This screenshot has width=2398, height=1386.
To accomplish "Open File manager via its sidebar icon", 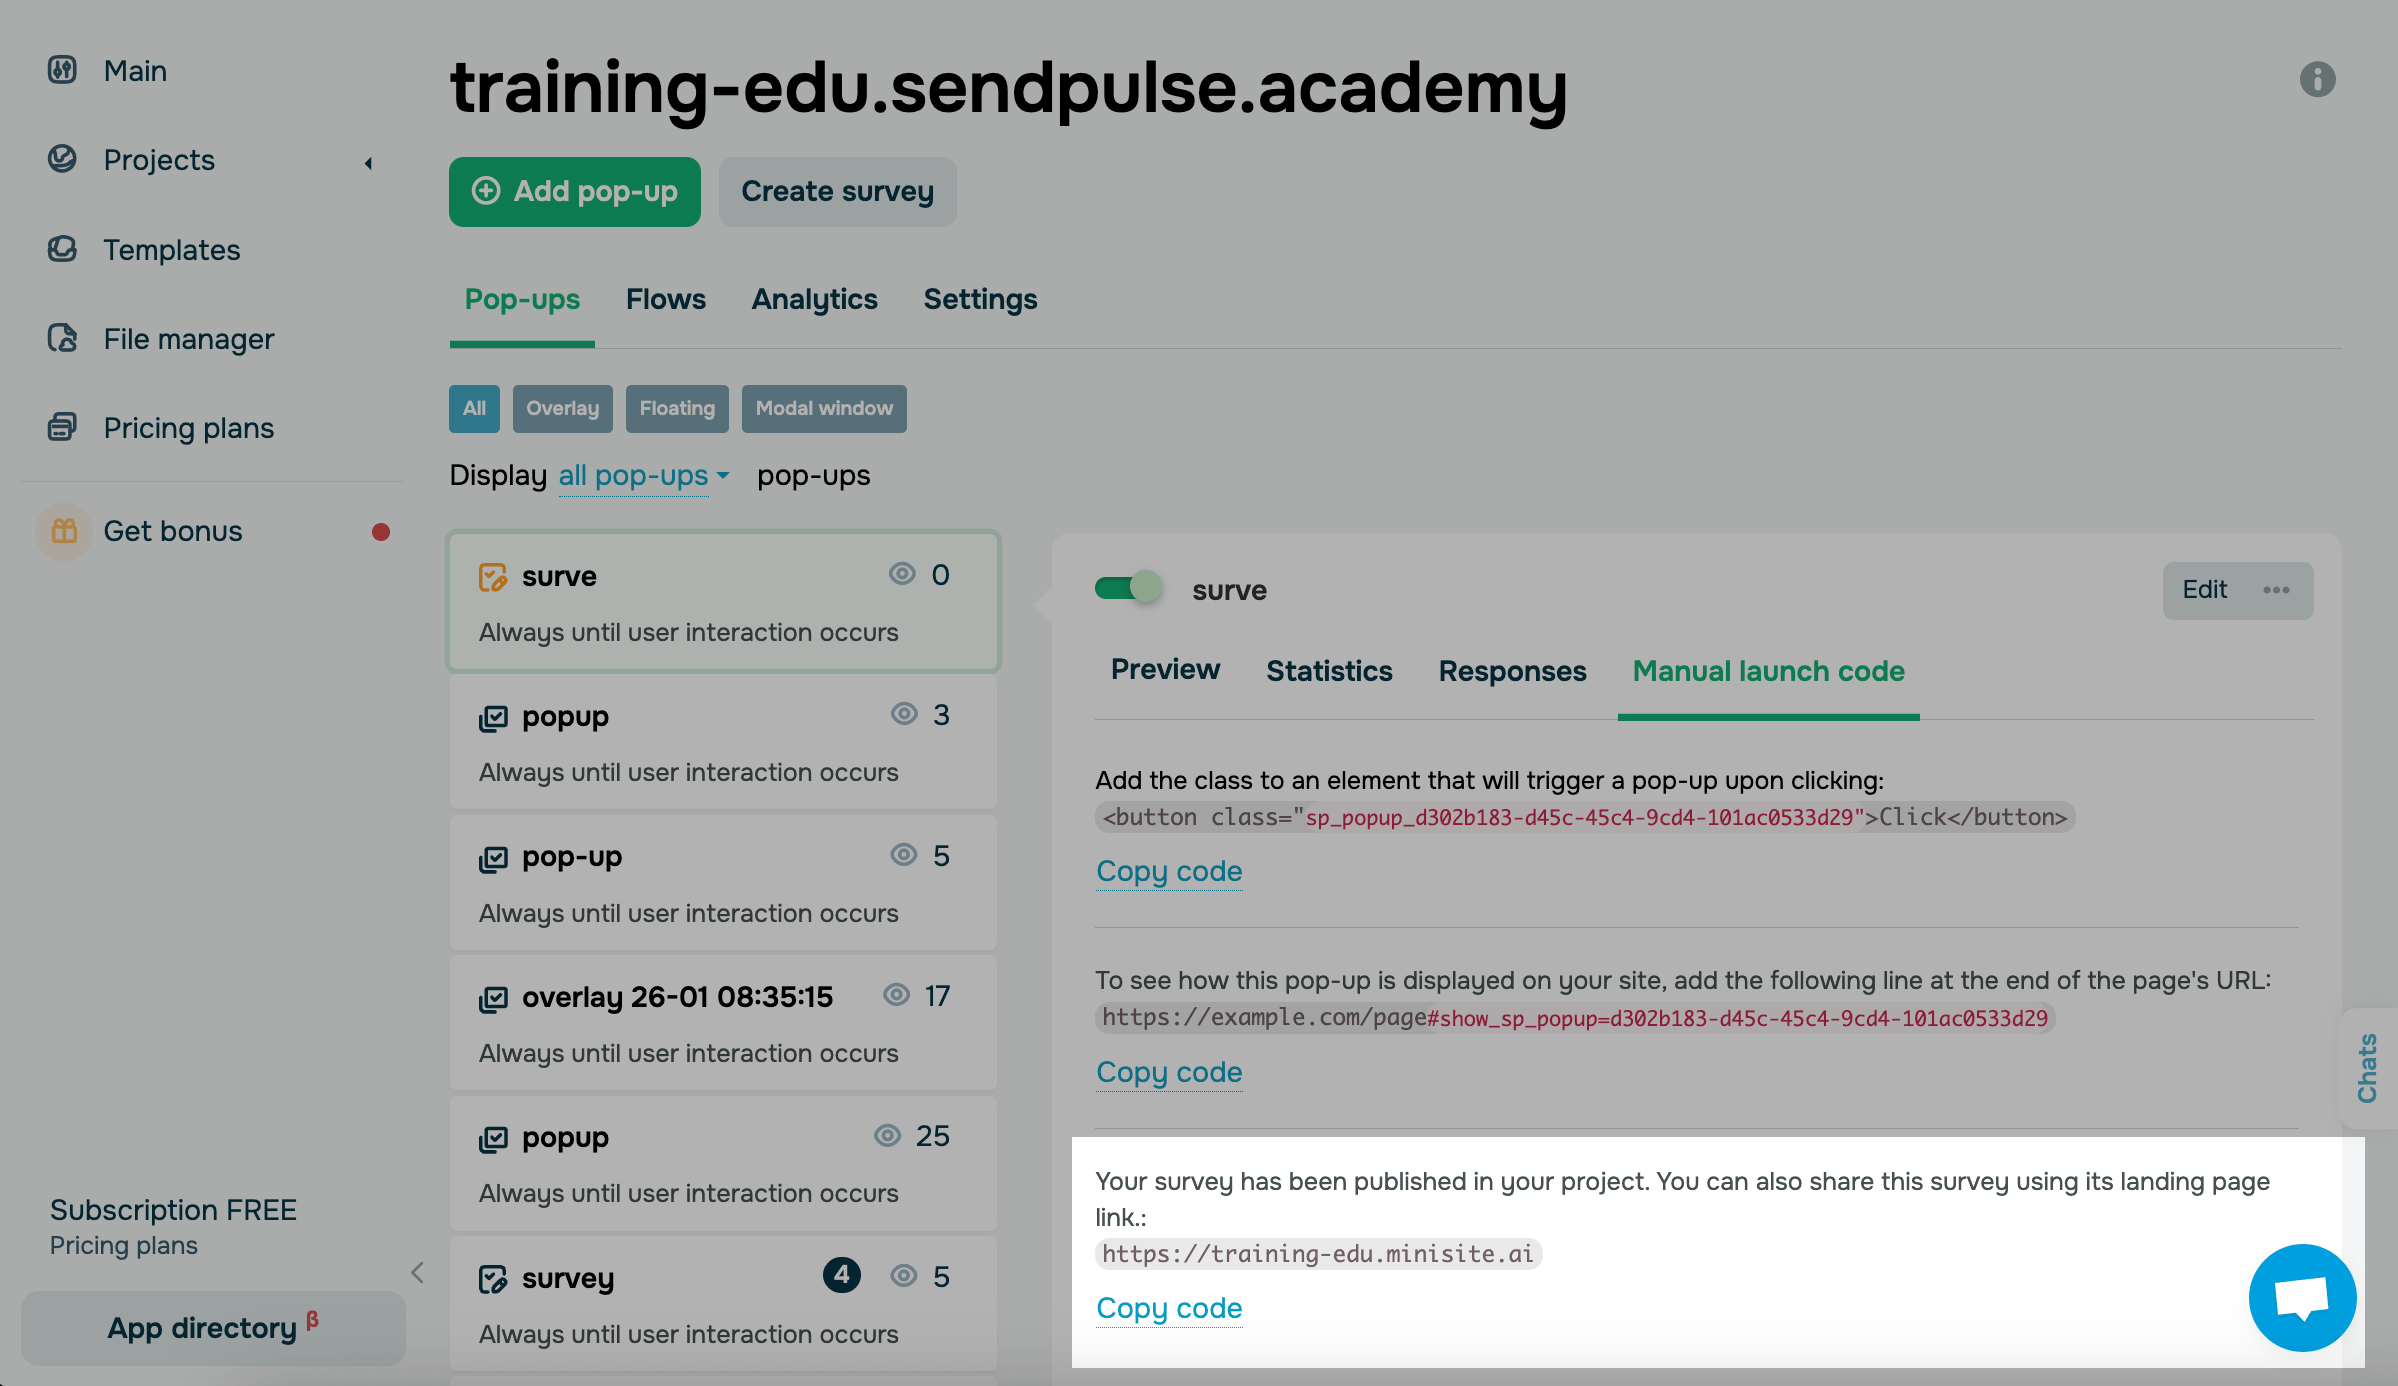I will click(x=62, y=338).
